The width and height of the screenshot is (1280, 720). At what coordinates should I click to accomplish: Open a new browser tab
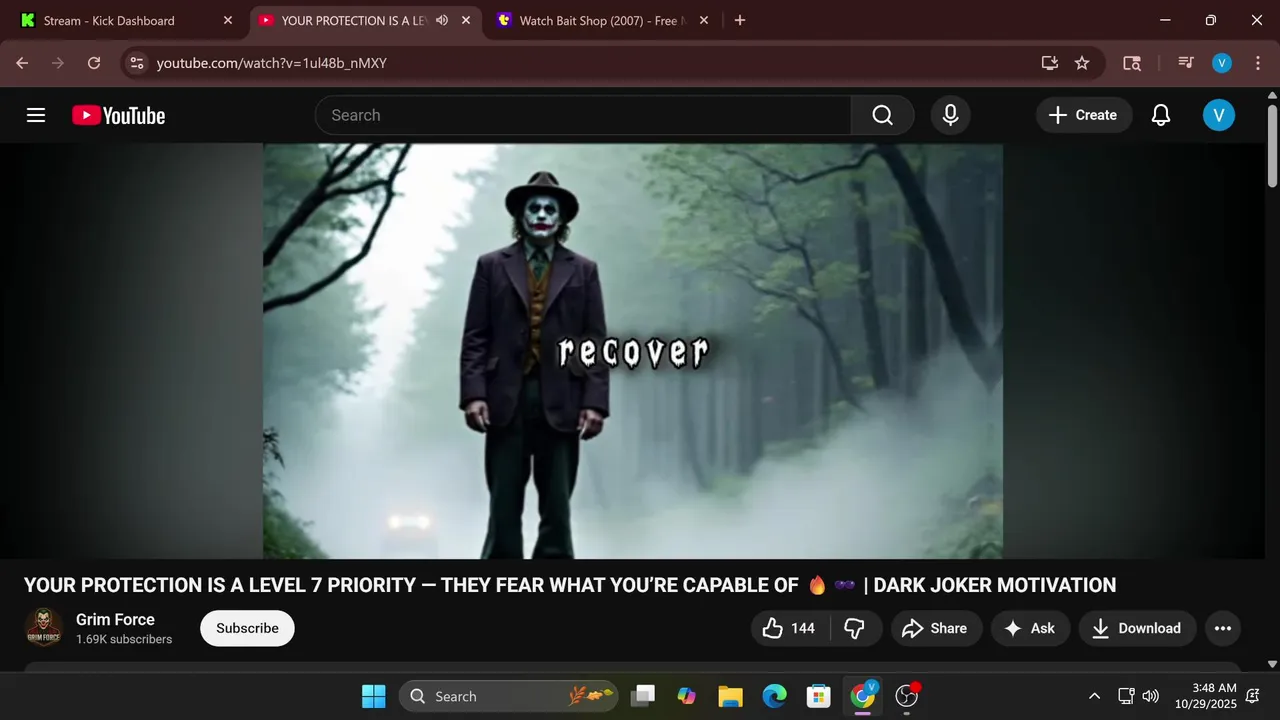coord(739,20)
